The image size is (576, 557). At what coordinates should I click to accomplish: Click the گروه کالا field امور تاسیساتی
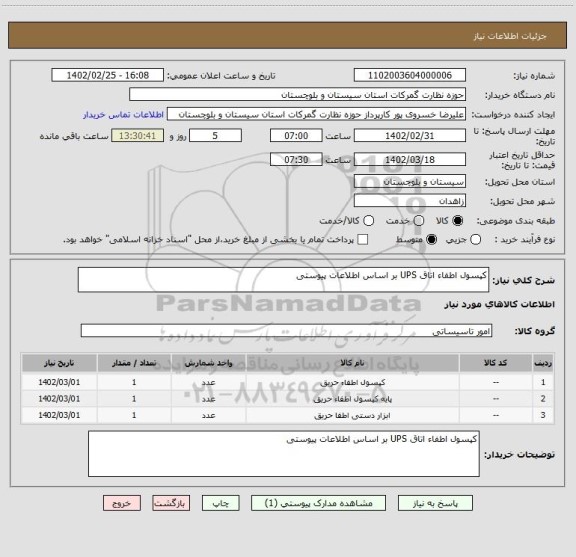pos(286,331)
